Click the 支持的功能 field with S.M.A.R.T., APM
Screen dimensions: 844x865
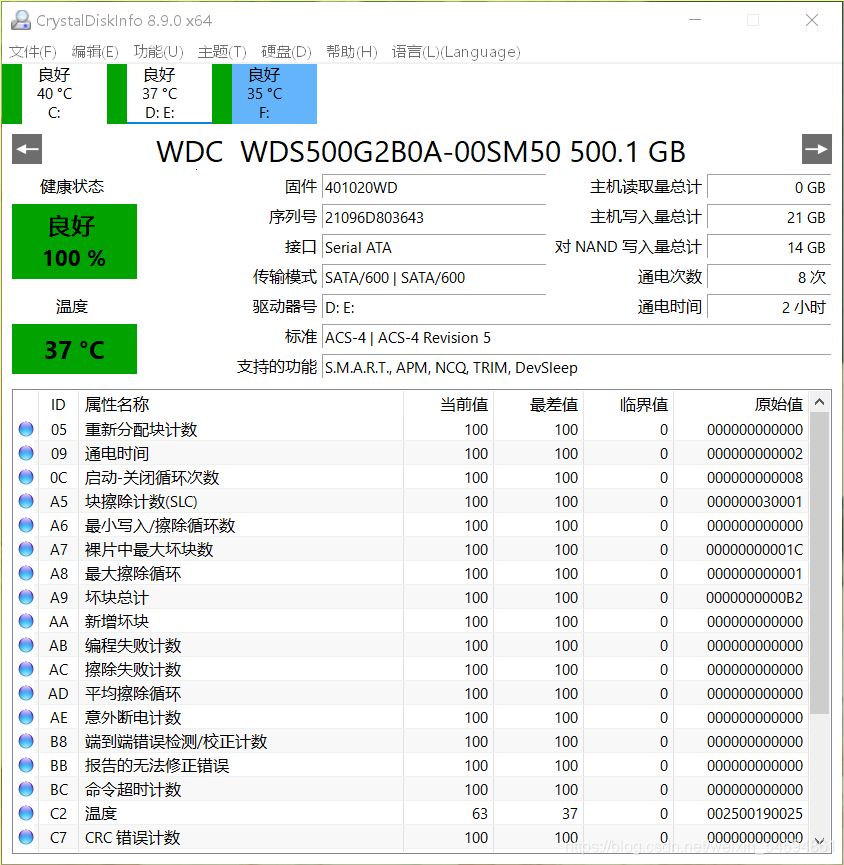pos(576,367)
